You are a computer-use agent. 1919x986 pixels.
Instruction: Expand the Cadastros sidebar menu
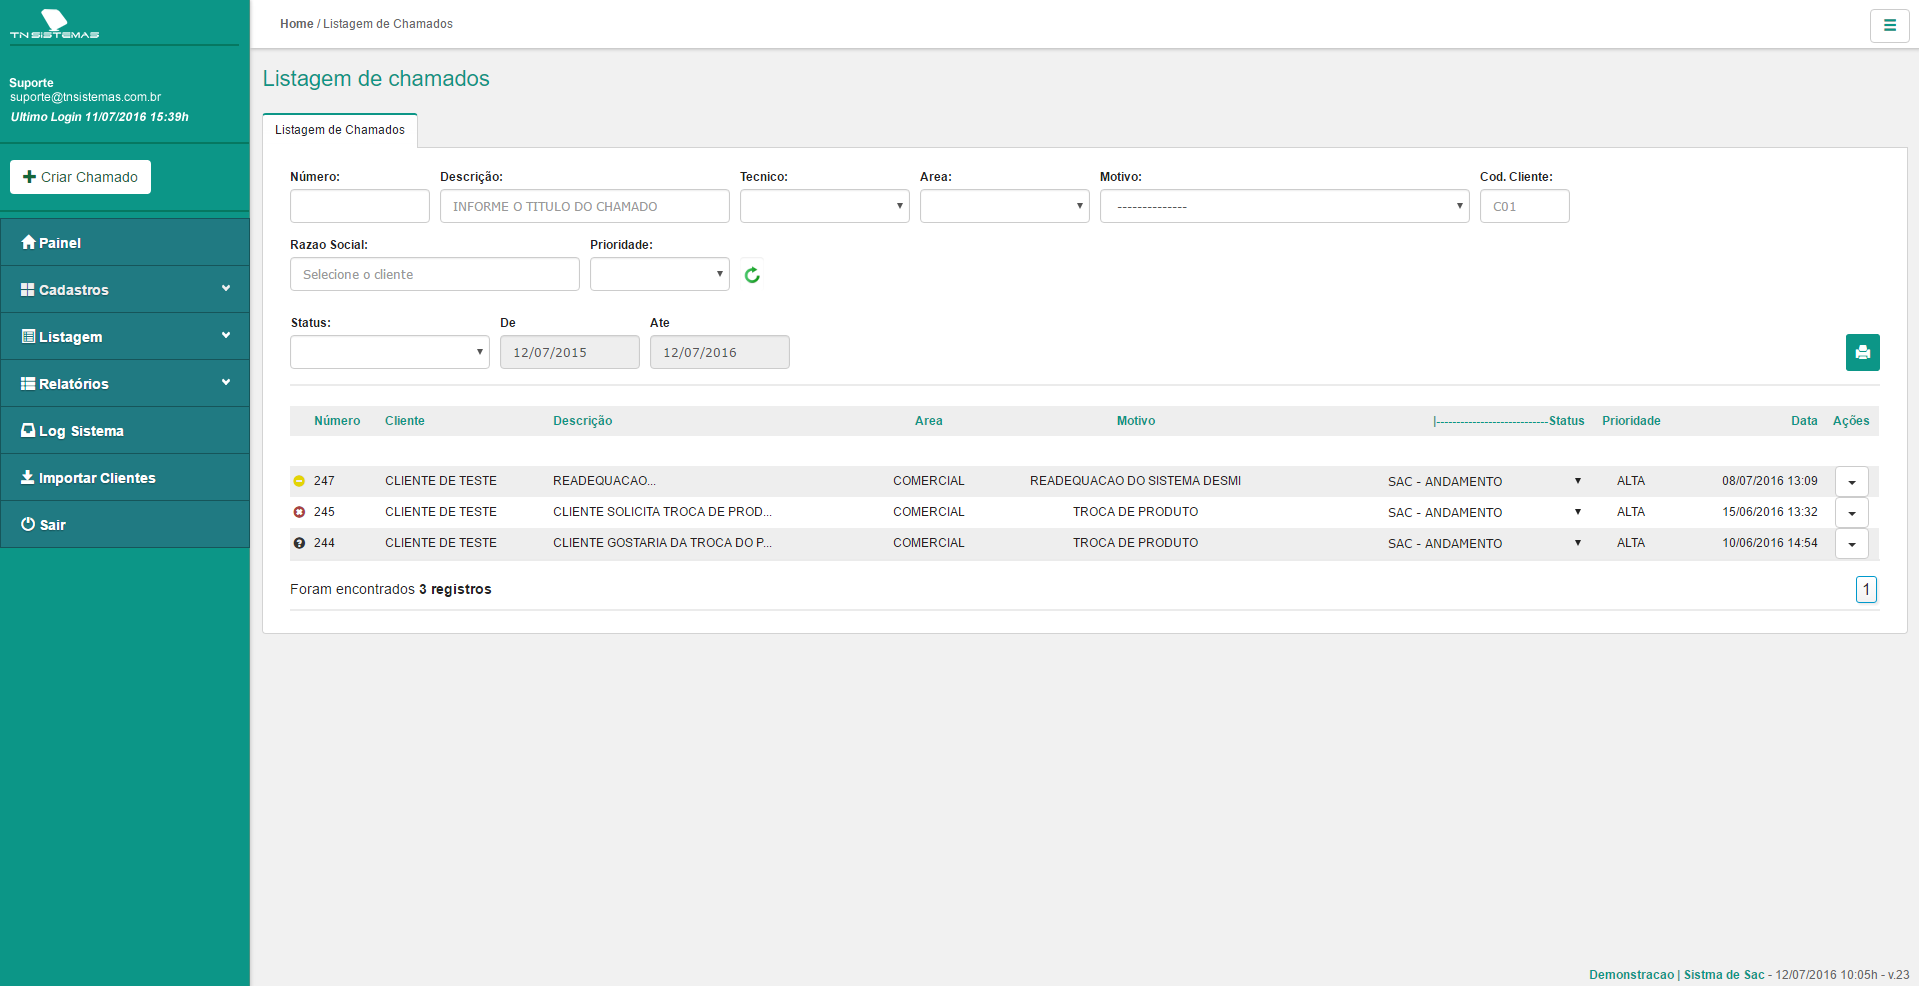pyautogui.click(x=125, y=290)
